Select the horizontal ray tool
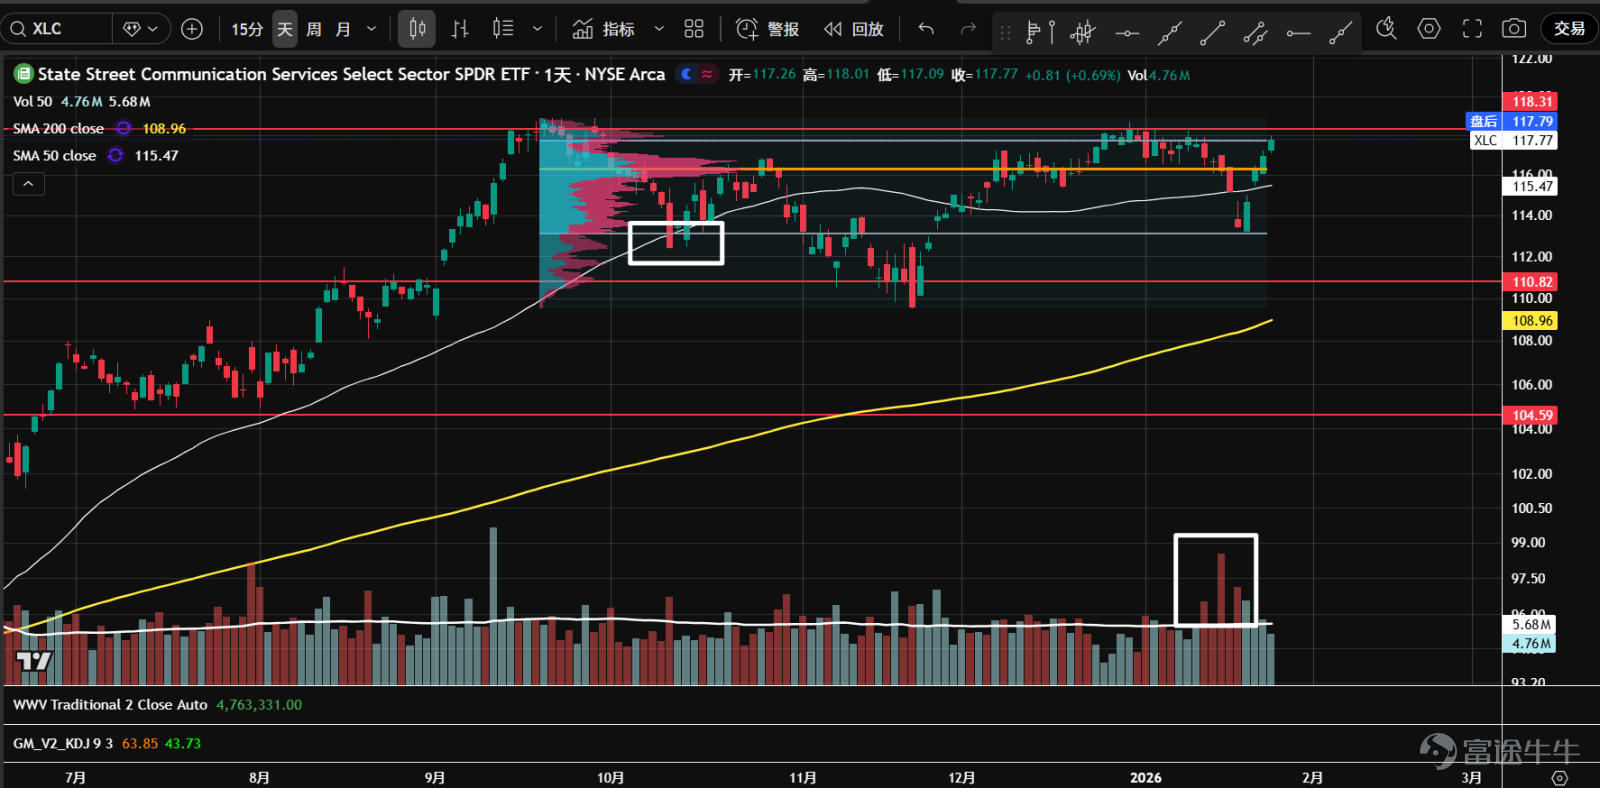1600x788 pixels. pos(1298,33)
